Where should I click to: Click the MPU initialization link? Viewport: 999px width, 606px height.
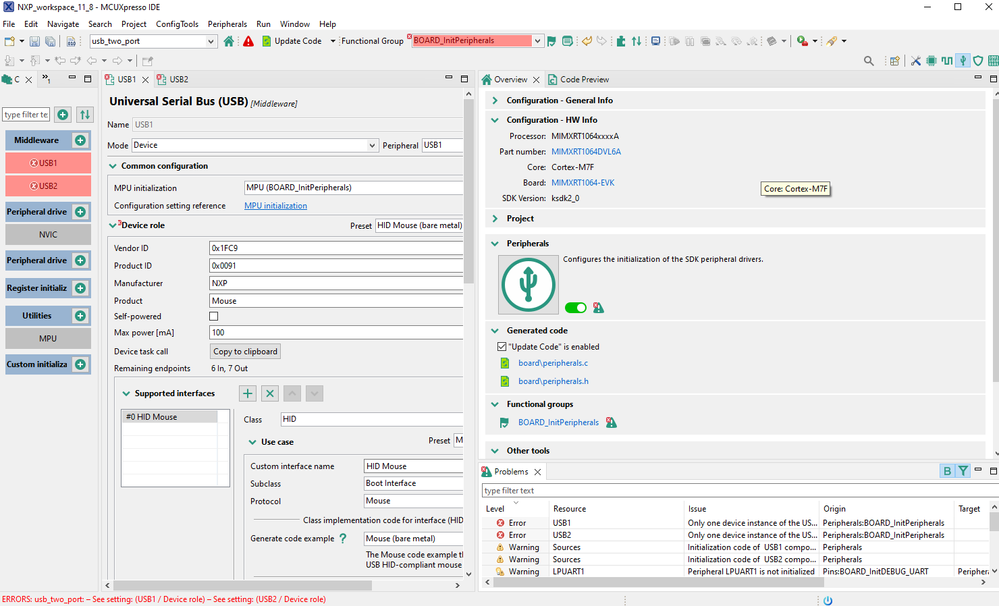(x=276, y=206)
